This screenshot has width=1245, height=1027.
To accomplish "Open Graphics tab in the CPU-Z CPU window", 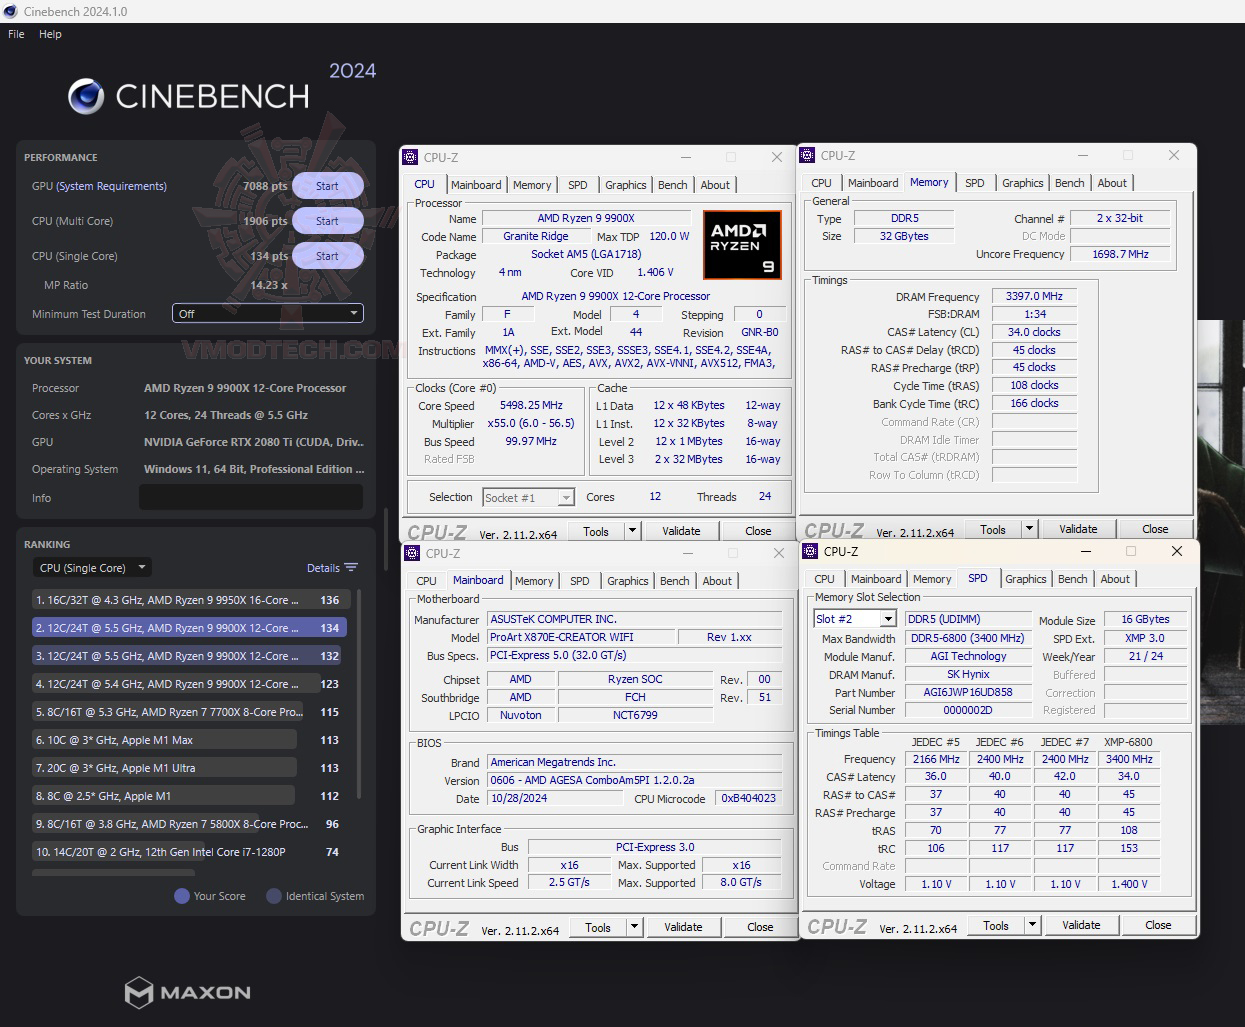I will tap(626, 185).
